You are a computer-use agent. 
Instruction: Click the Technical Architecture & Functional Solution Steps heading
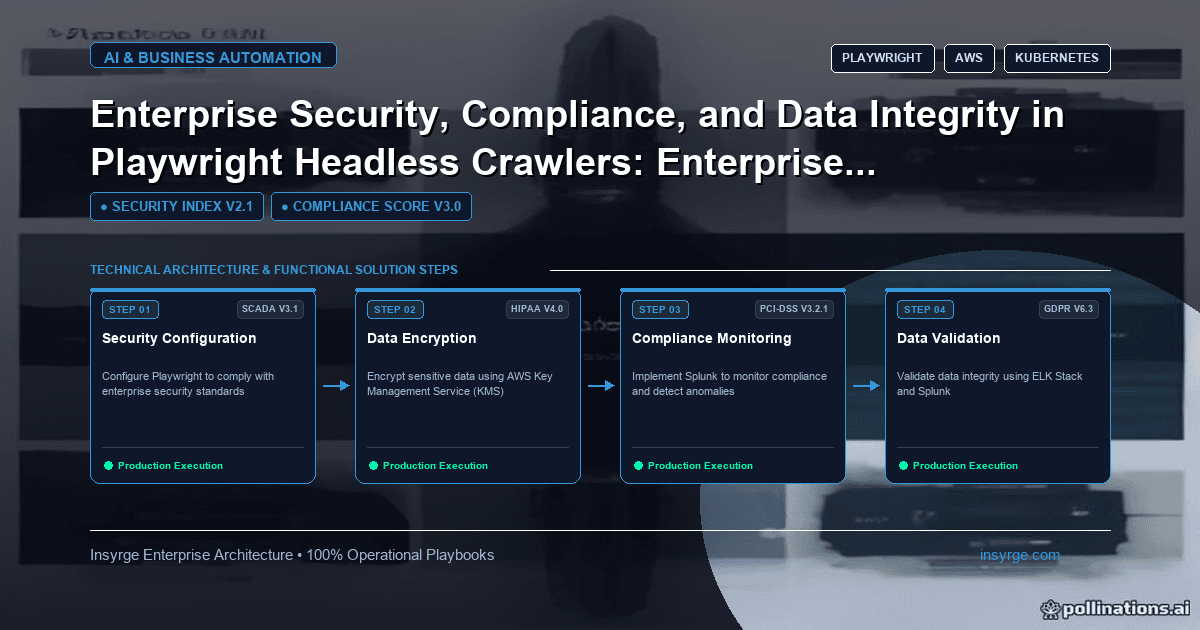(274, 270)
